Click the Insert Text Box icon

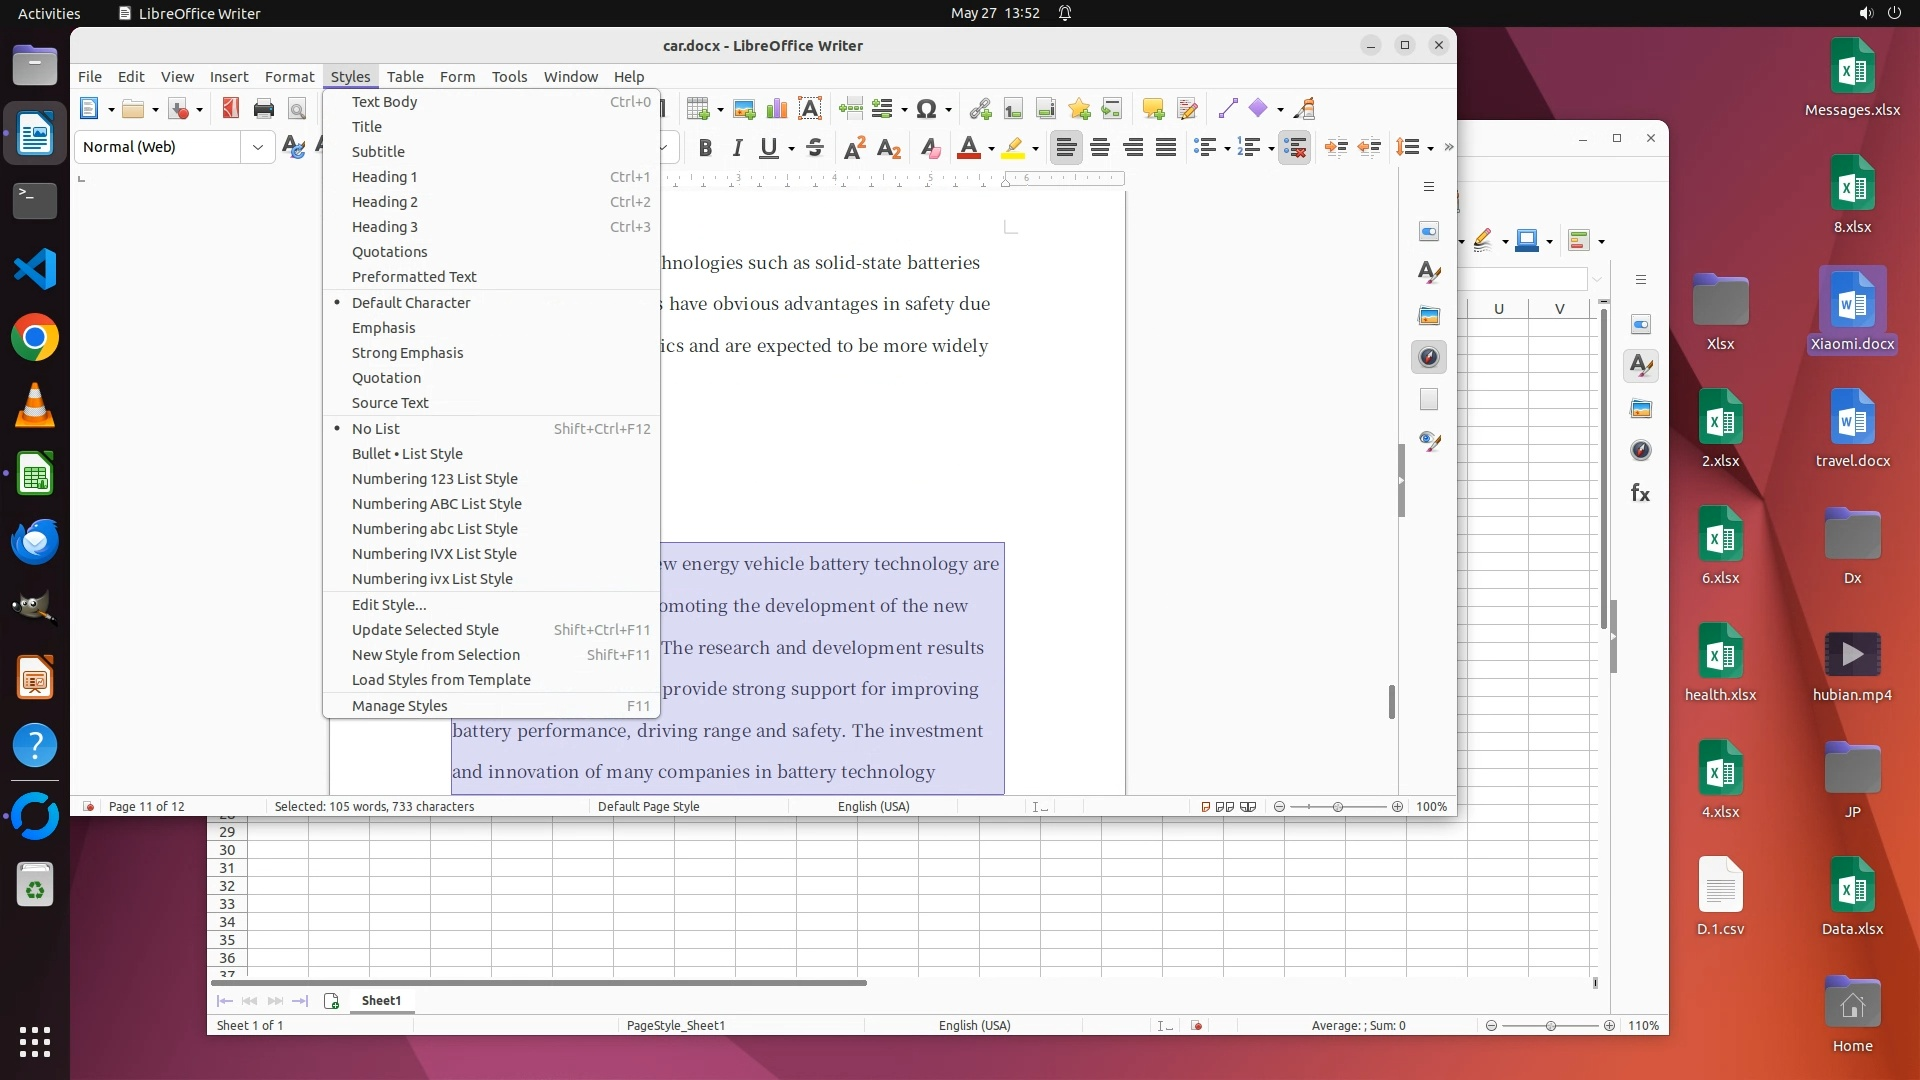(810, 109)
